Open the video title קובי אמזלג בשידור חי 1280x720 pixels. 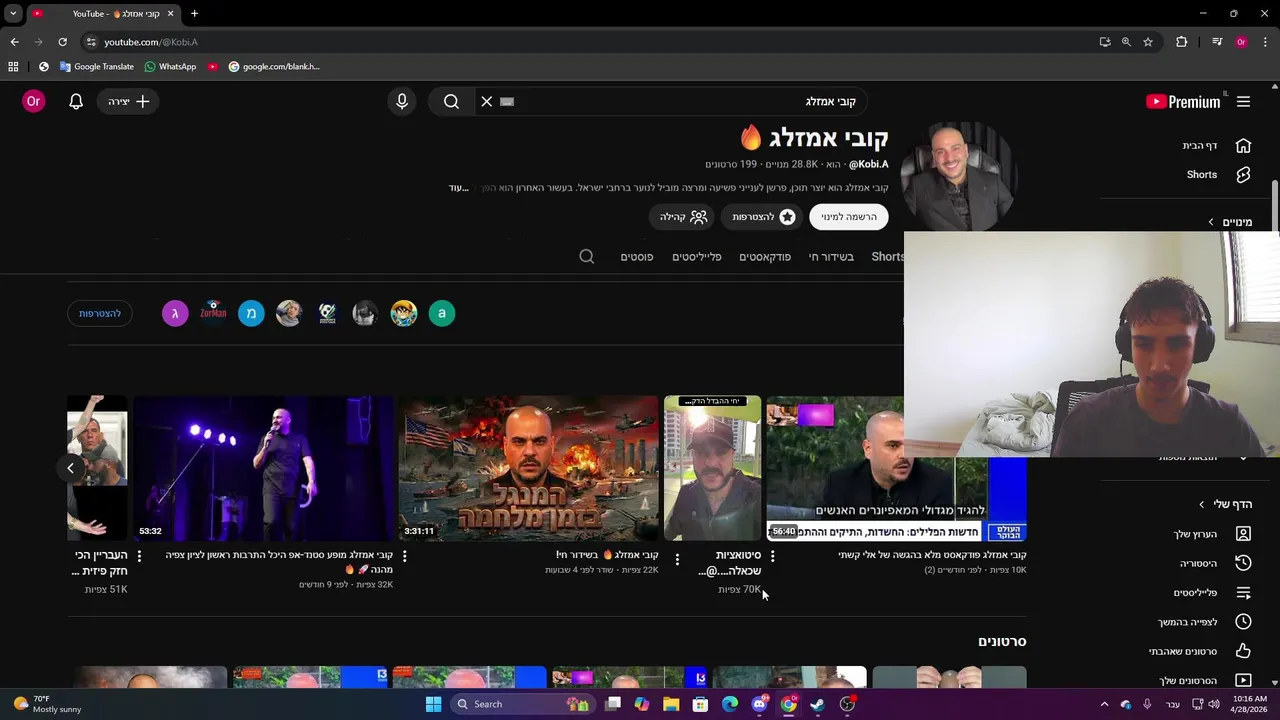pyautogui.click(x=607, y=555)
